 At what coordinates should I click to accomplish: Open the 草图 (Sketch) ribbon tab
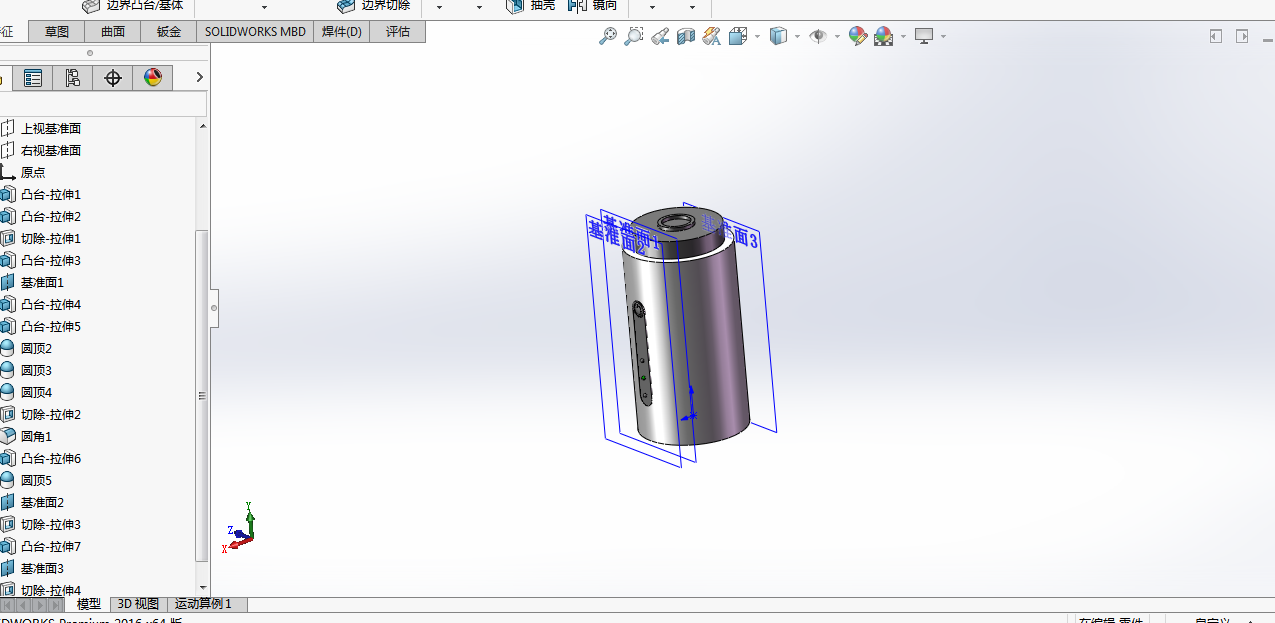click(57, 32)
